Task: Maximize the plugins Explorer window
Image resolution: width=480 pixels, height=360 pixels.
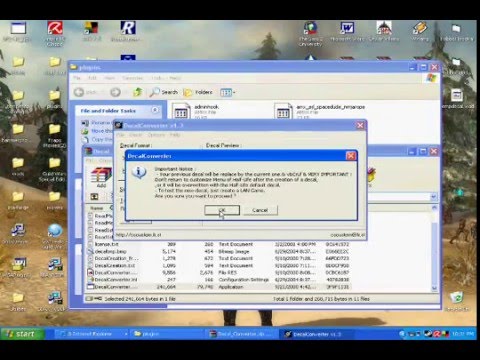Action: coord(423,67)
